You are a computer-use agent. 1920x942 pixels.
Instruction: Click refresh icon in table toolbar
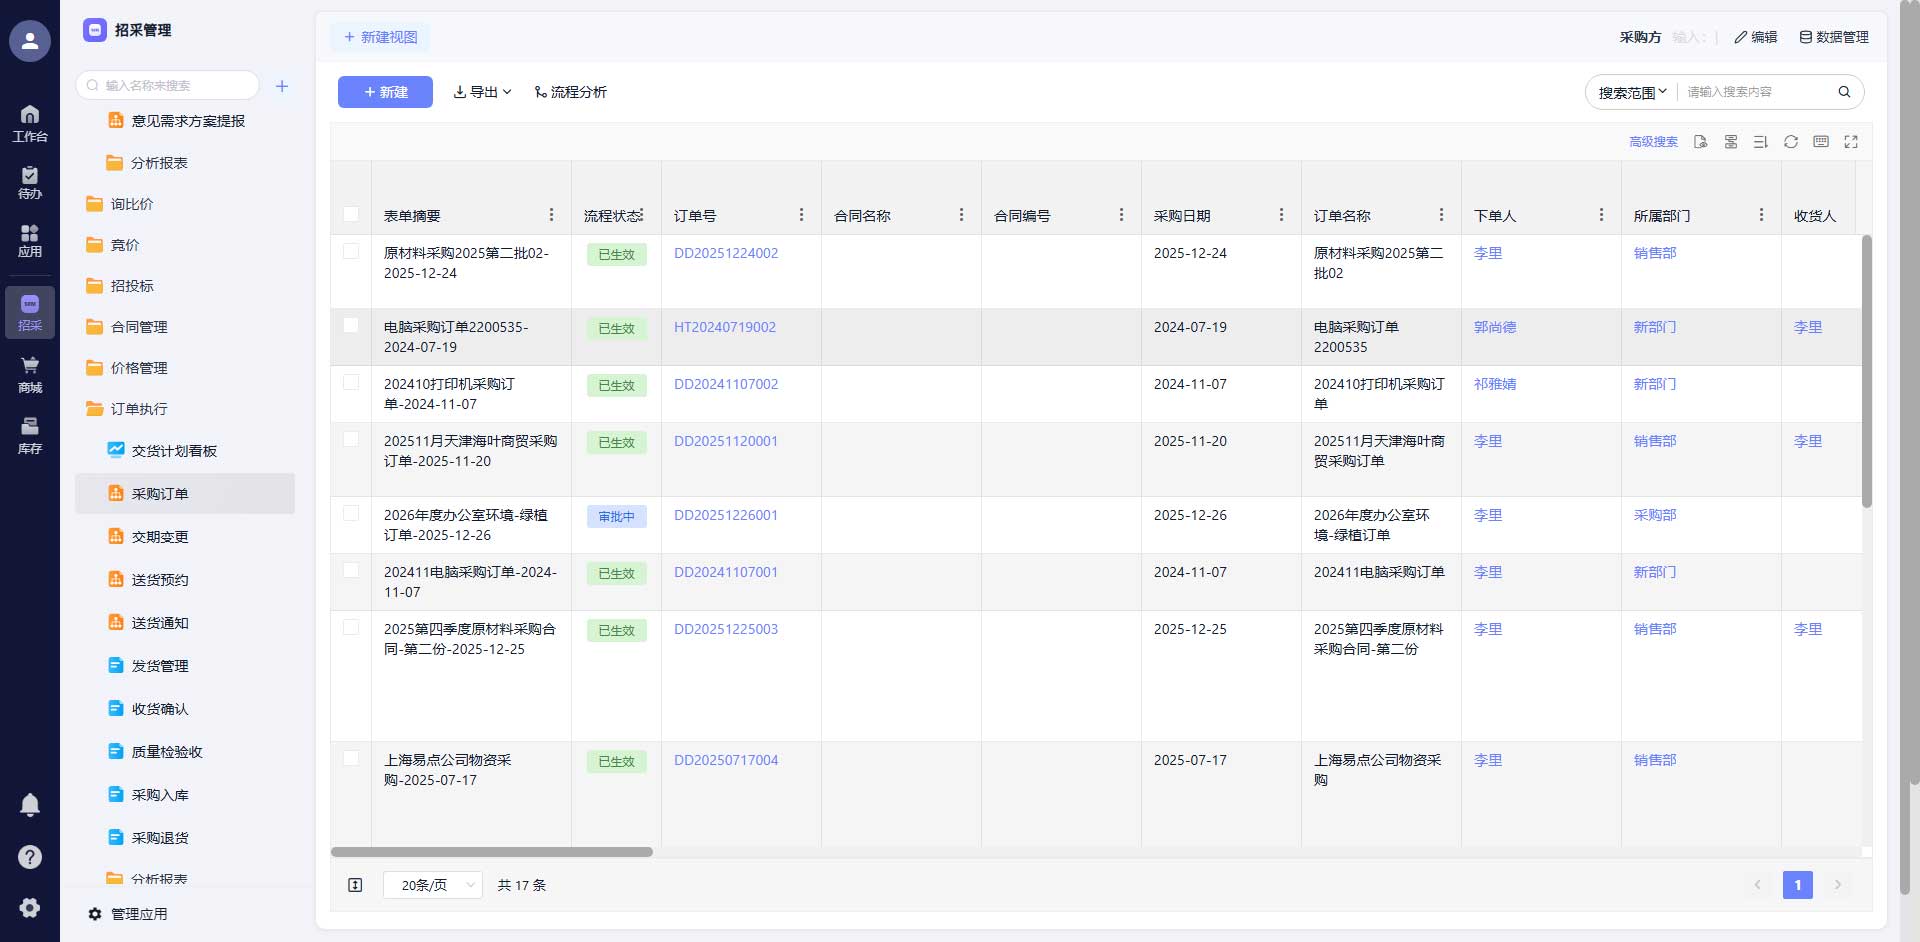pos(1791,142)
